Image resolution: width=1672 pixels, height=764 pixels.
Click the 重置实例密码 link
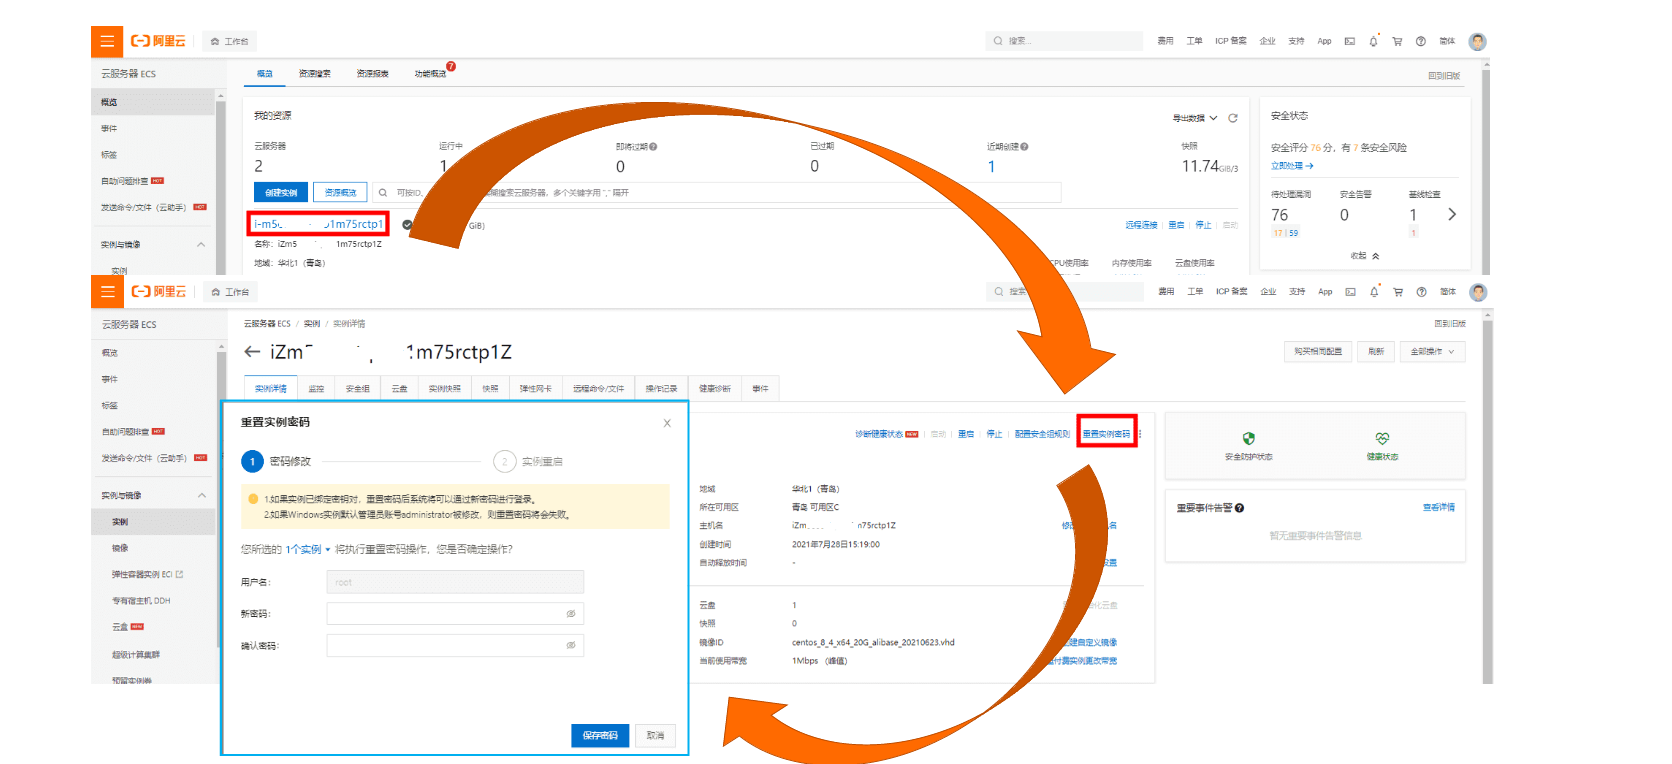(x=1106, y=434)
